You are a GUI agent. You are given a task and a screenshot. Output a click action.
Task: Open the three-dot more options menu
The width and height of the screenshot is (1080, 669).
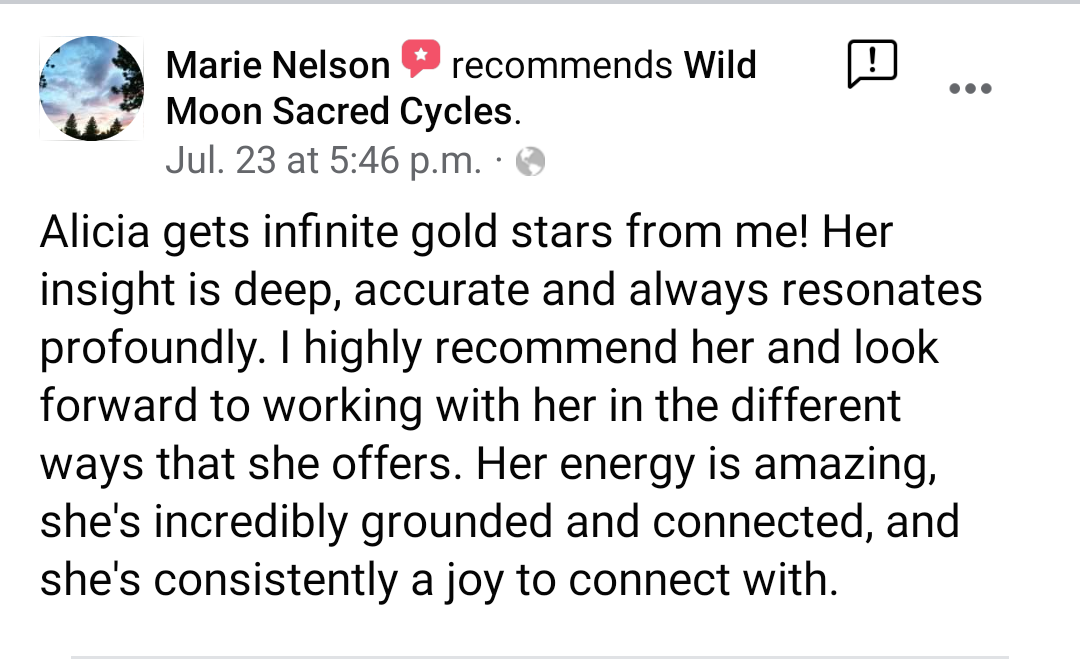[x=969, y=88]
